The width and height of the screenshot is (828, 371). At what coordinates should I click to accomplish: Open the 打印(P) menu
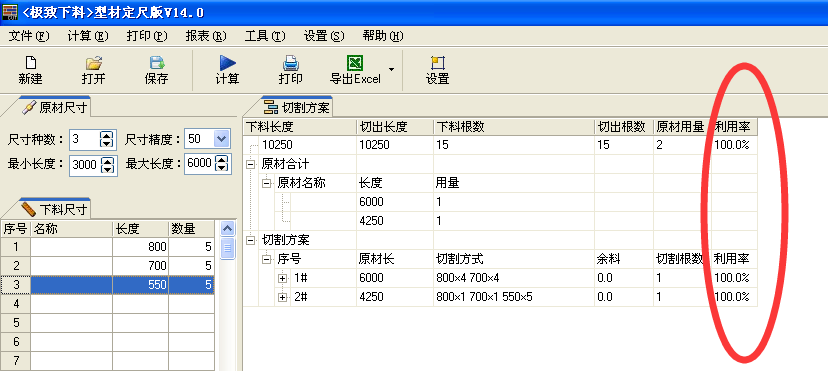click(x=147, y=36)
